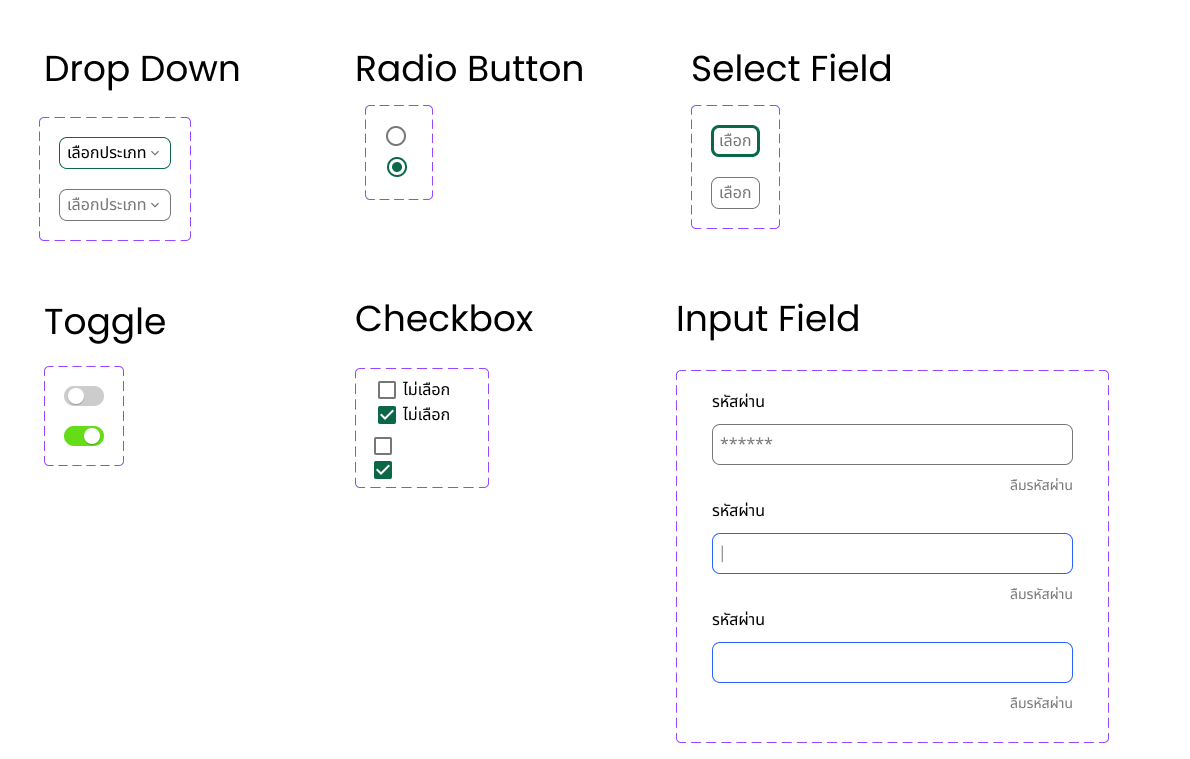Screen dimensions: 1190x759
Task: Enable the gray toggle switch
Action: click(84, 396)
